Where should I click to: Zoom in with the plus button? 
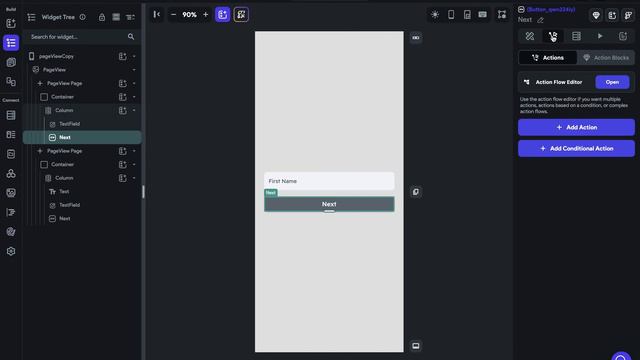pyautogui.click(x=205, y=15)
